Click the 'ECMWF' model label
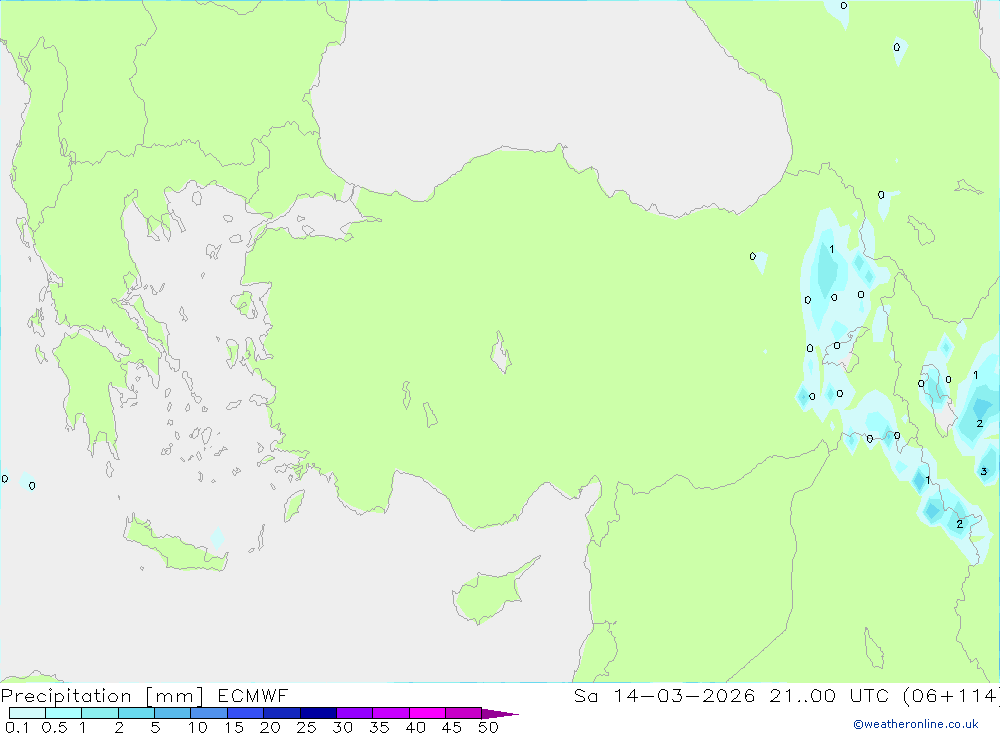This screenshot has width=1000, height=733. point(253,695)
